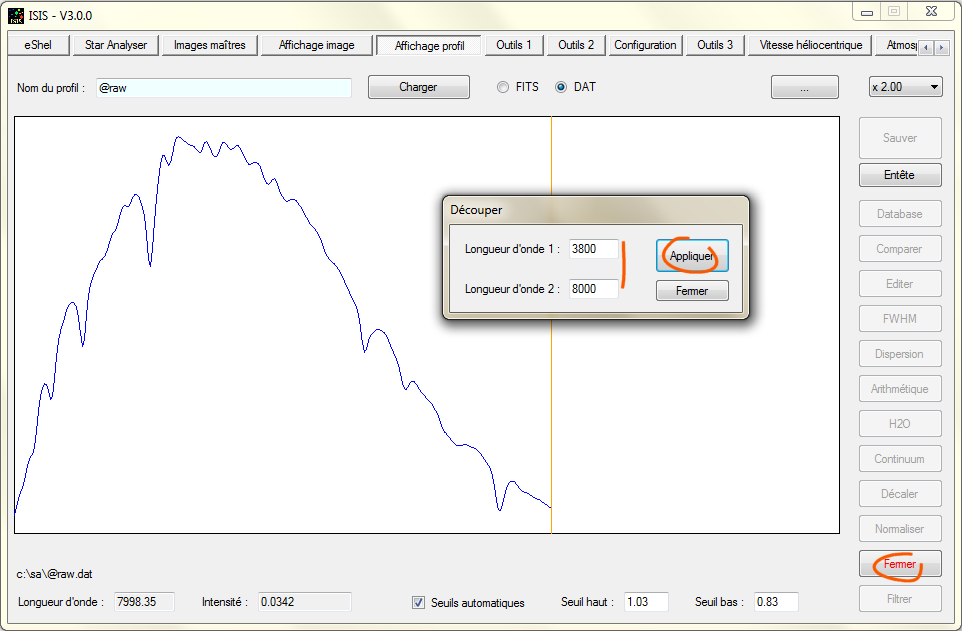962x631 pixels.
Task: Open the x 2.00 zoom dropdown
Action: pyautogui.click(x=905, y=87)
